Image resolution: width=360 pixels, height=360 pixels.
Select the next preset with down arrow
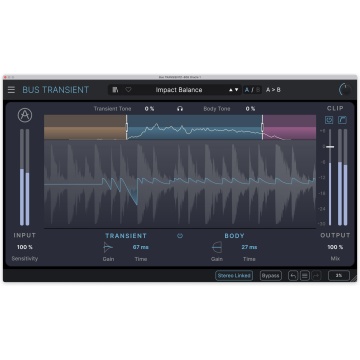(x=237, y=90)
